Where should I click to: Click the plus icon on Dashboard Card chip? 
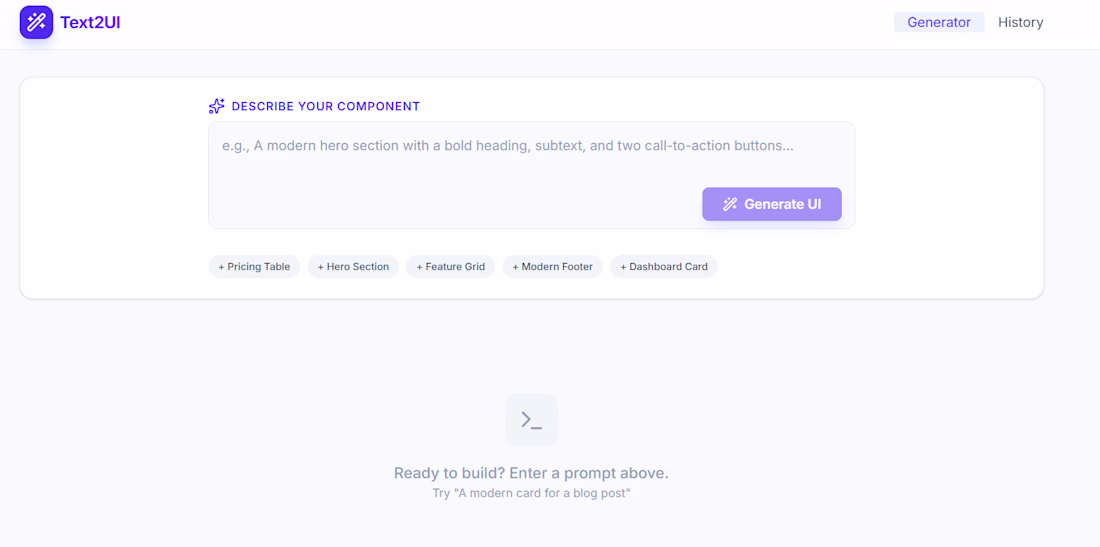click(623, 267)
